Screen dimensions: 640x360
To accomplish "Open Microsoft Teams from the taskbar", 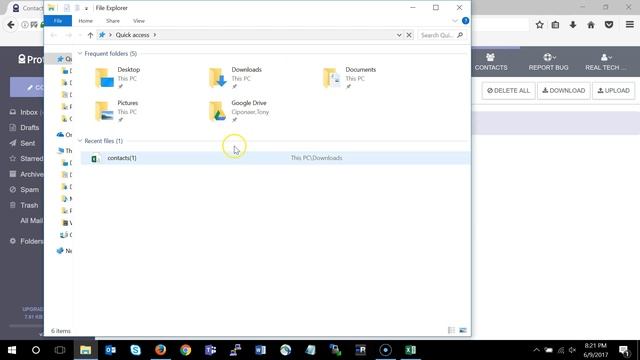I will [x=211, y=350].
